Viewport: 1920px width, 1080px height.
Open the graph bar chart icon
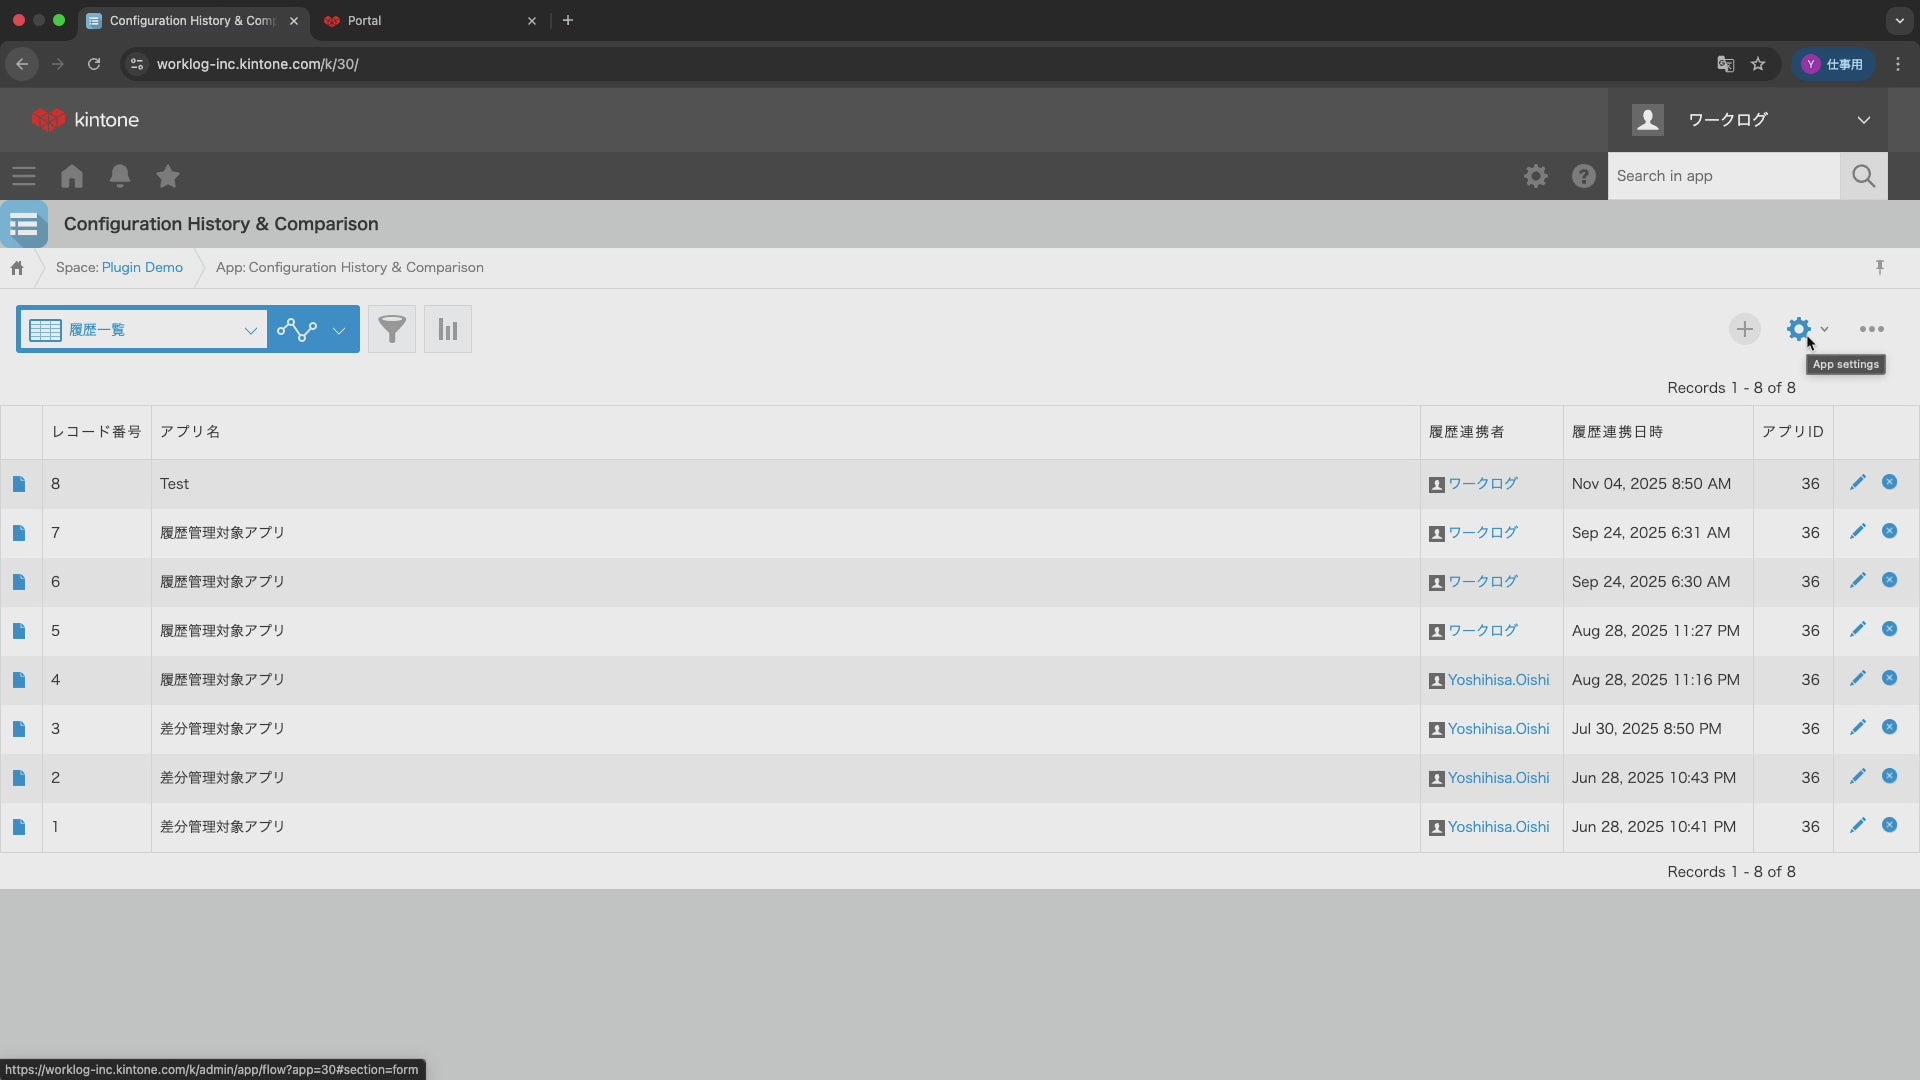coord(447,329)
